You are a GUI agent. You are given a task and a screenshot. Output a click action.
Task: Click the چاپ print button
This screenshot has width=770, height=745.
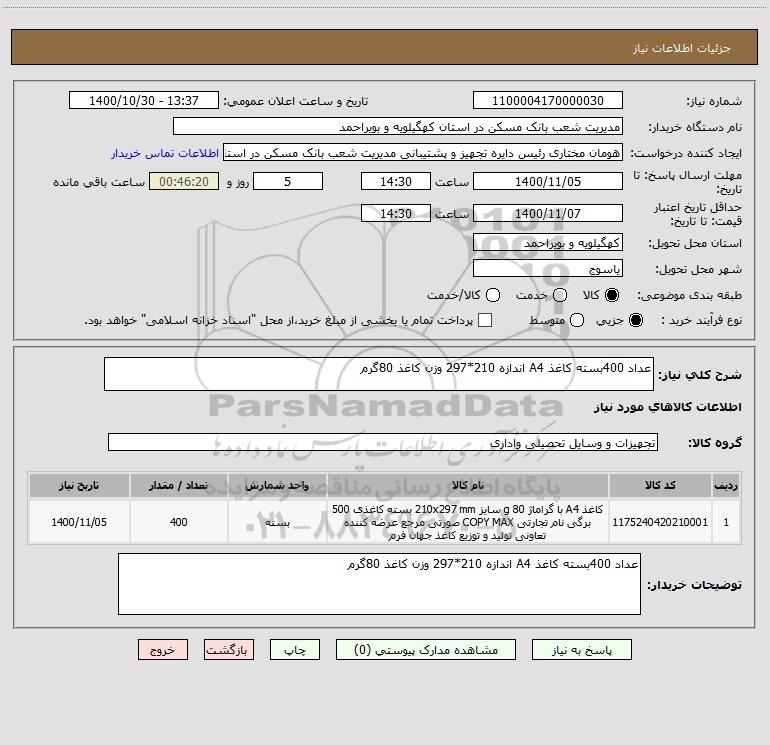coord(295,650)
